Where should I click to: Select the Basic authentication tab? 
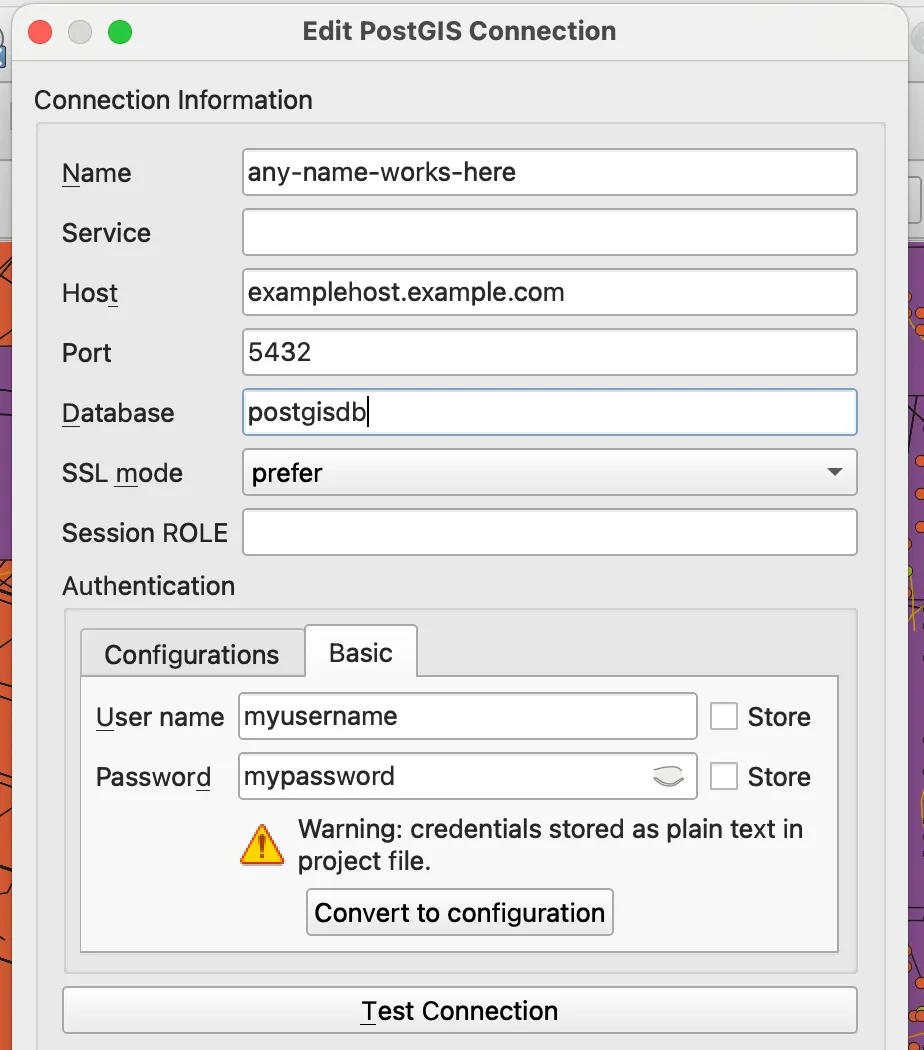pyautogui.click(x=361, y=652)
